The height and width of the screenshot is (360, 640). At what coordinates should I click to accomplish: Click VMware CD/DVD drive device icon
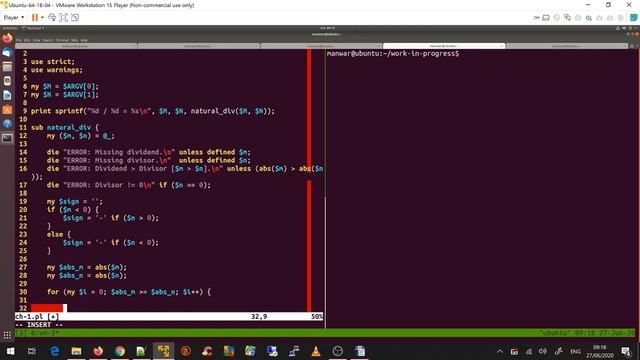557,18
